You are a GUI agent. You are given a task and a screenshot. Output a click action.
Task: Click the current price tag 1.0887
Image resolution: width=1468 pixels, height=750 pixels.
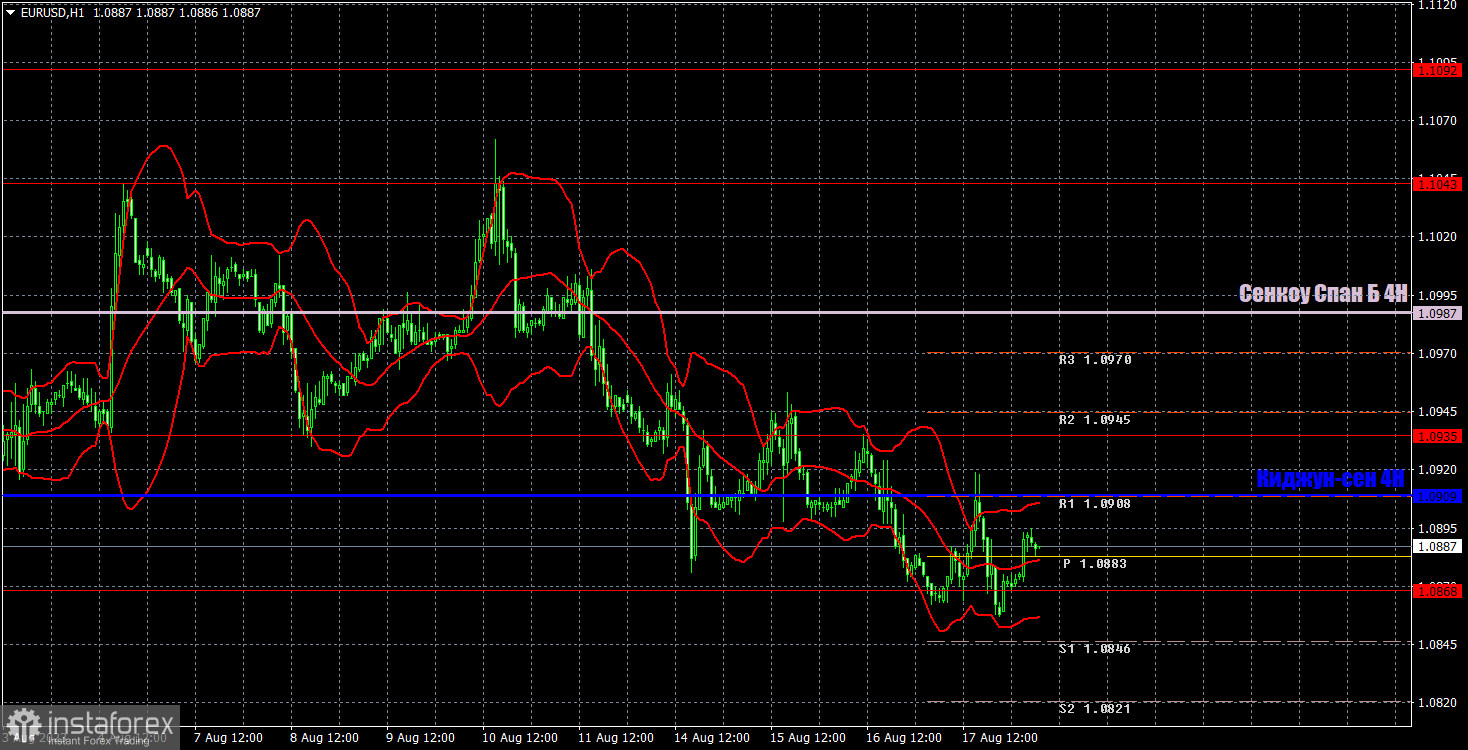[x=1438, y=546]
